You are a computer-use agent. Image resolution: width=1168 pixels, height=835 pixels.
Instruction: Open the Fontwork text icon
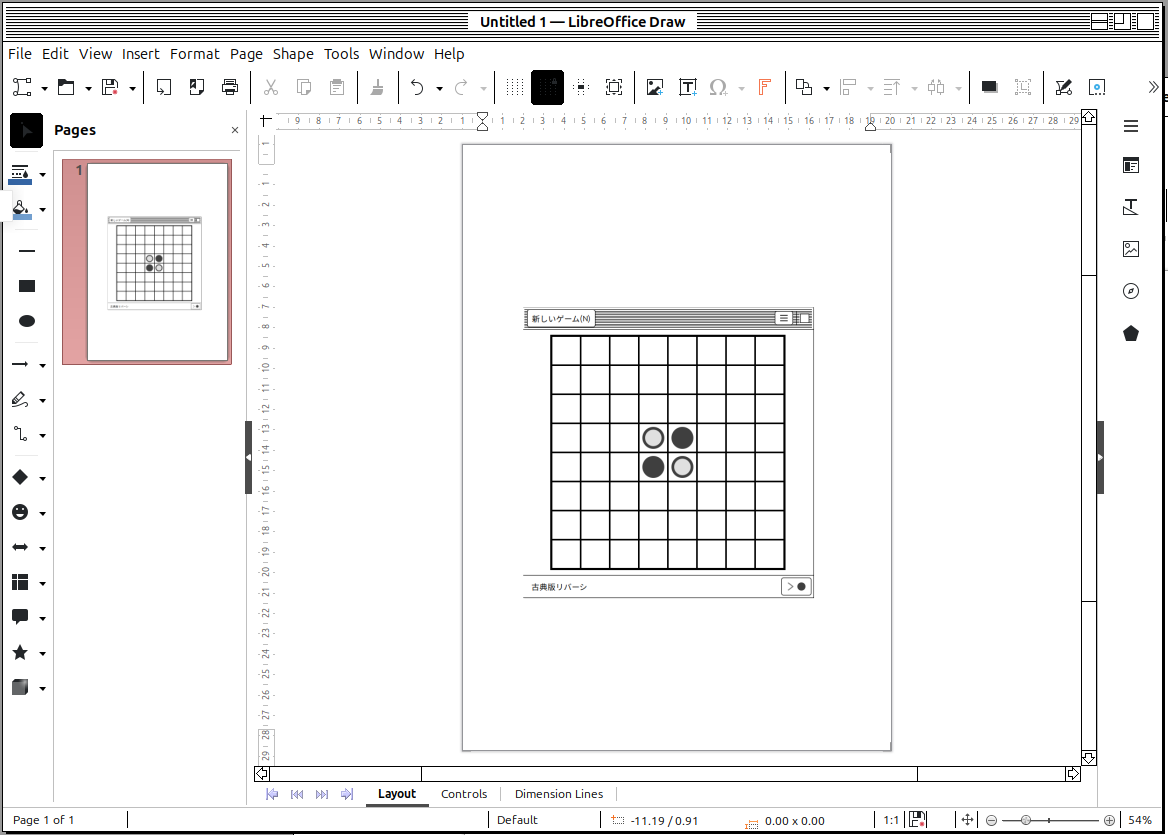pyautogui.click(x=764, y=88)
